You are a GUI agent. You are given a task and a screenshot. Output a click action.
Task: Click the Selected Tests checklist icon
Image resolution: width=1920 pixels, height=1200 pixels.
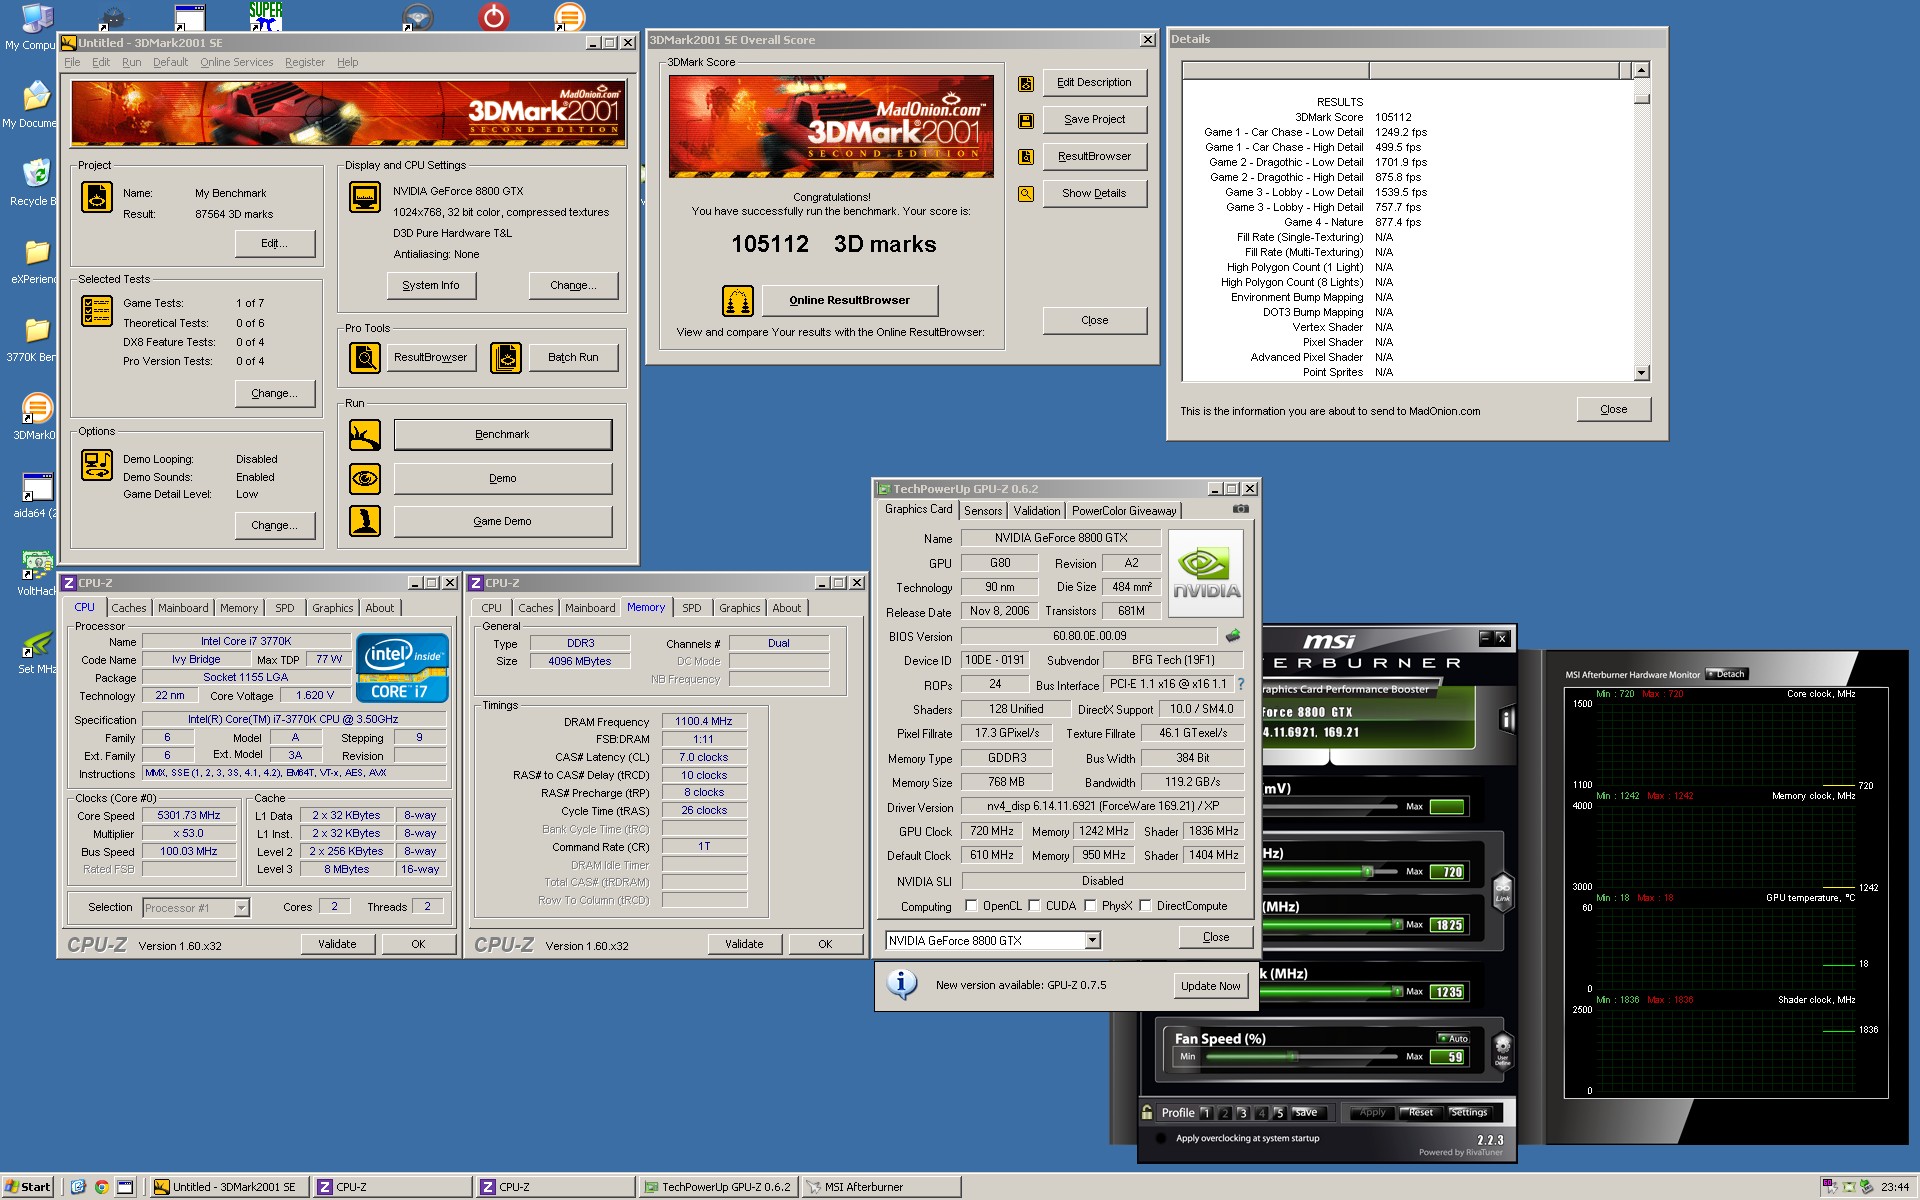pos(97,311)
